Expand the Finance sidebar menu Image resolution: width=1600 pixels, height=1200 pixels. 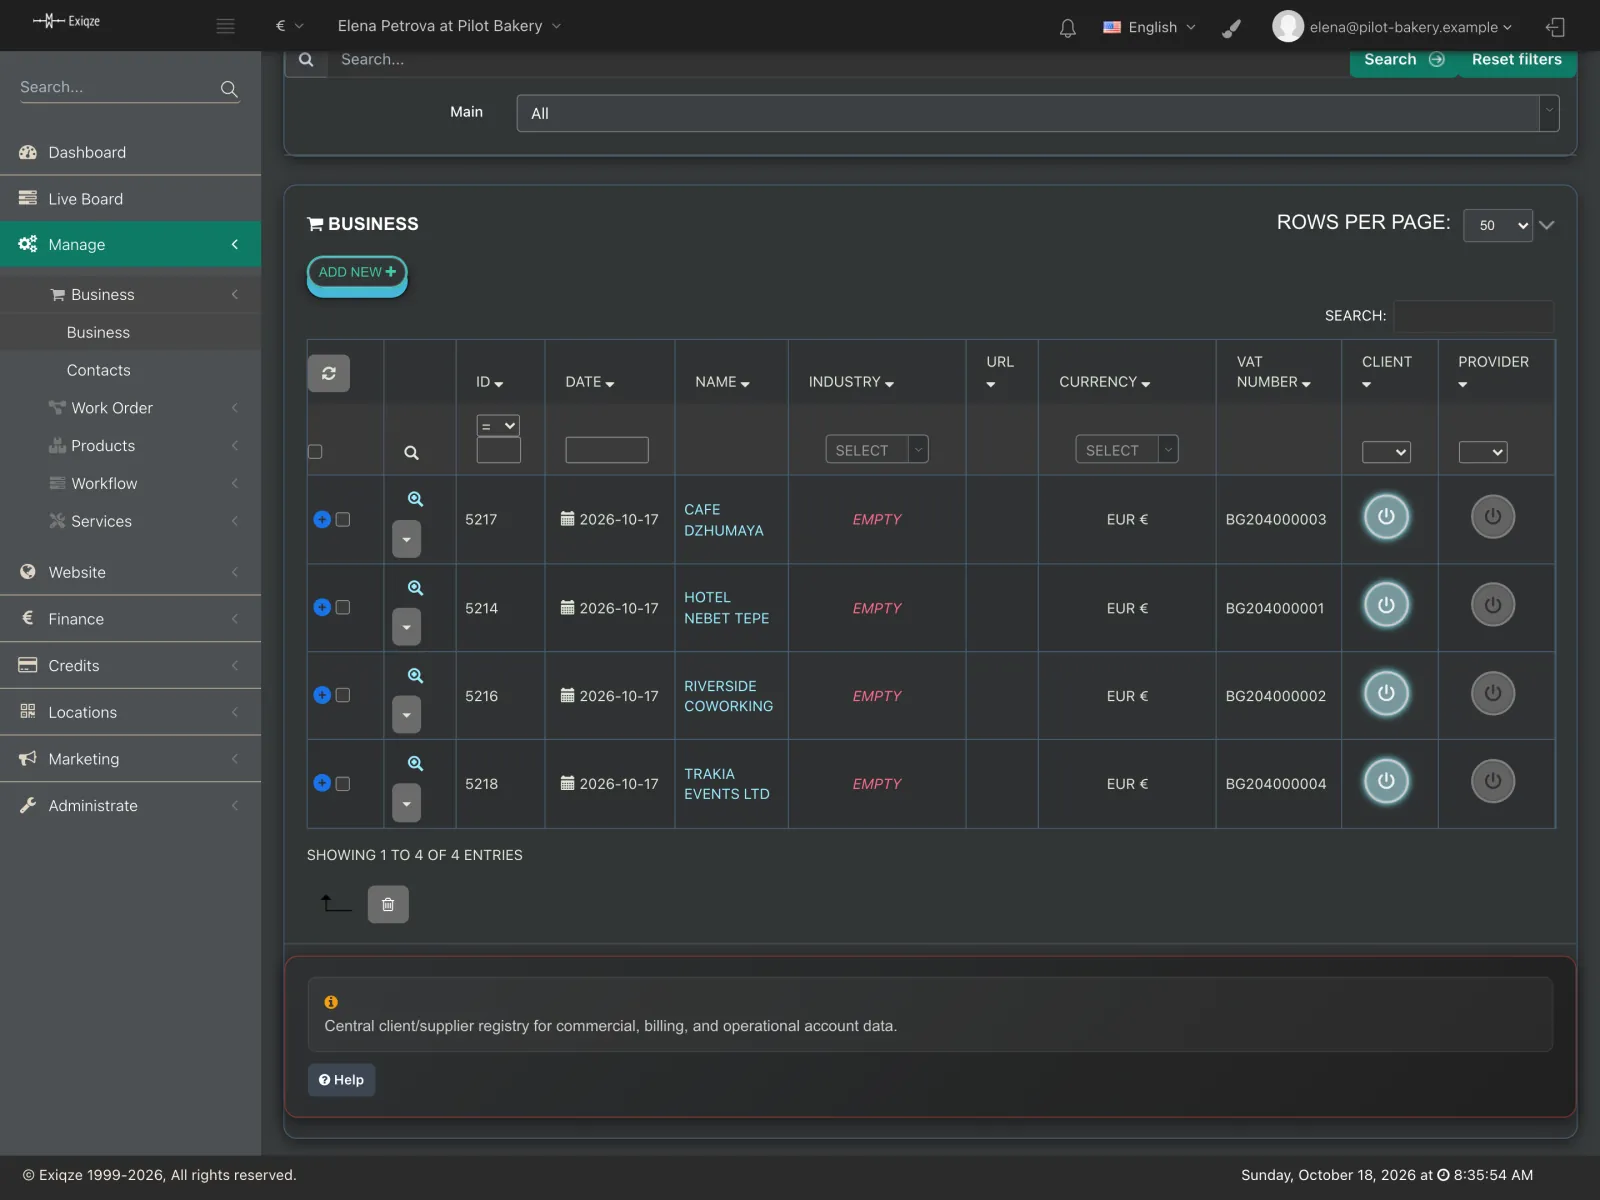(130, 619)
